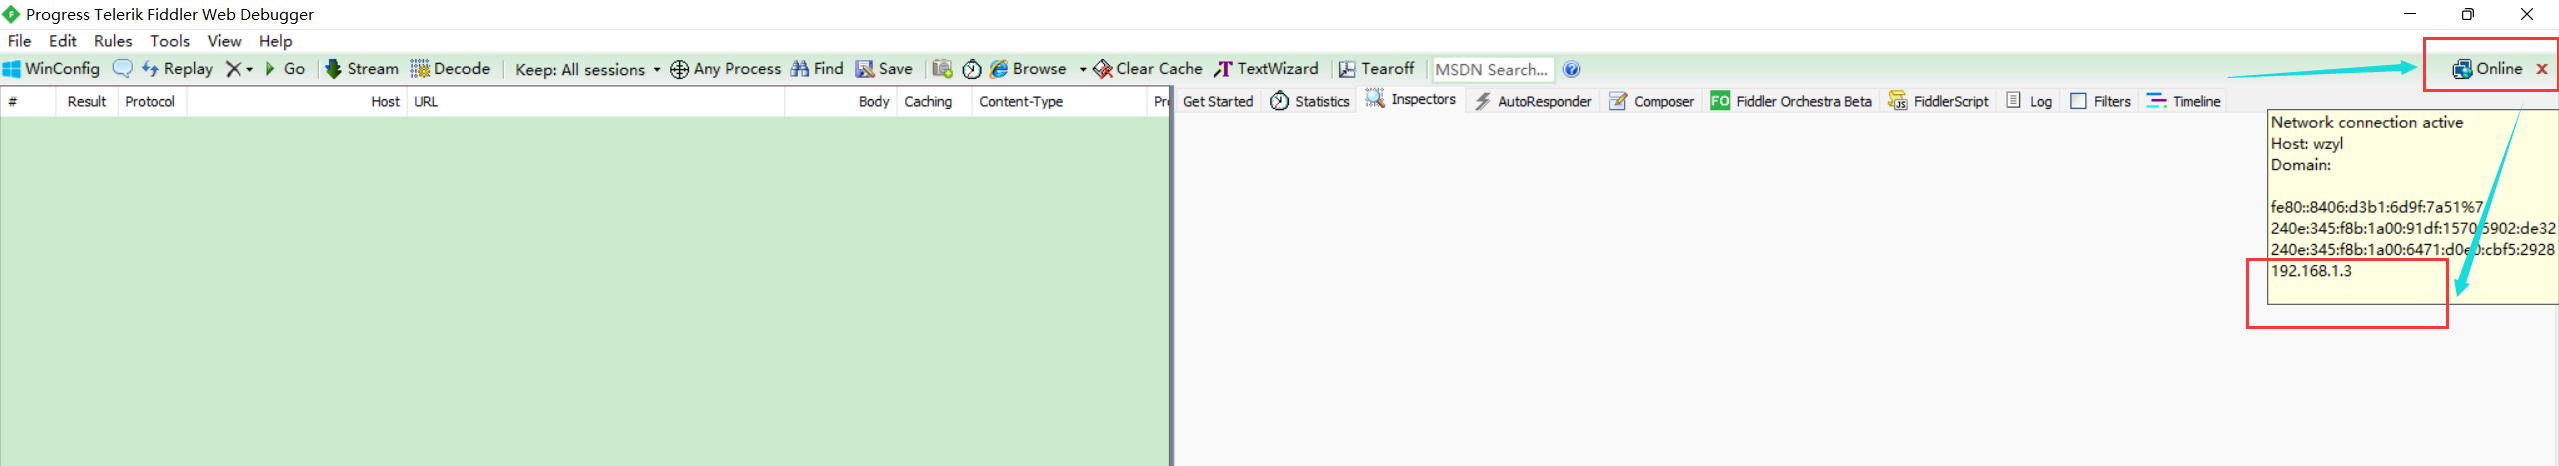Open Keep: All sessions dropdown

coord(587,69)
